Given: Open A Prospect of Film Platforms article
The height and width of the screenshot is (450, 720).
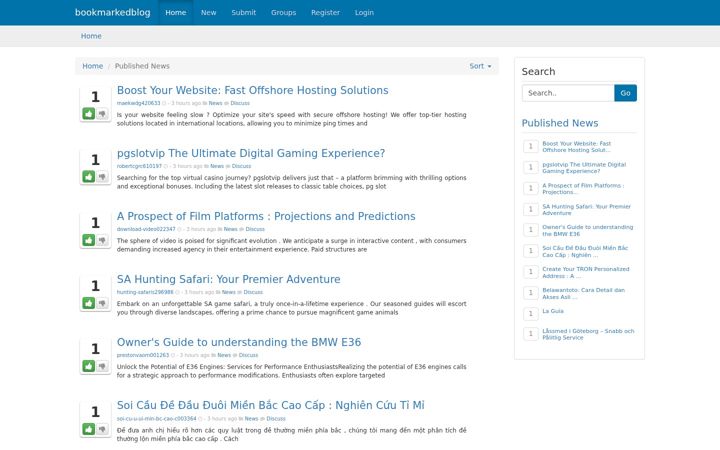Looking at the screenshot, I should pos(266,216).
